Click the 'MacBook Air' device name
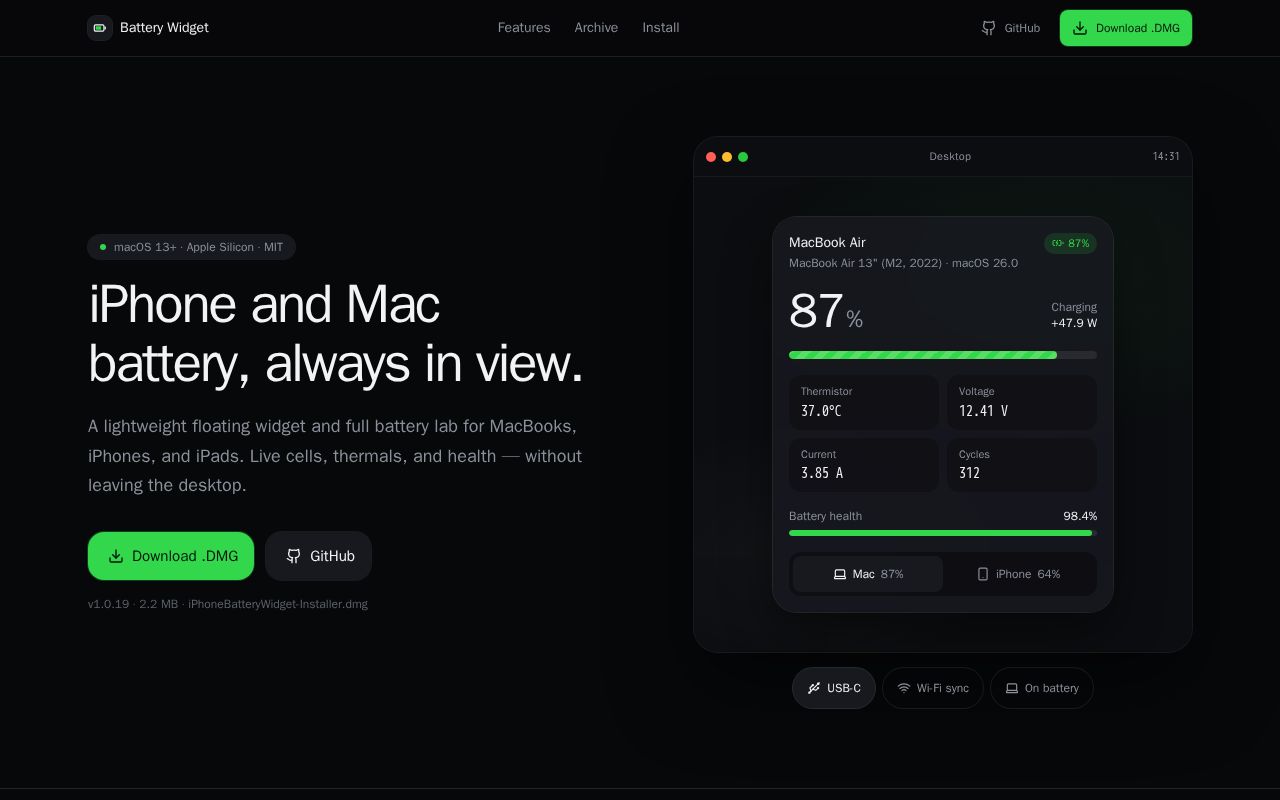This screenshot has height=800, width=1280. pos(827,242)
